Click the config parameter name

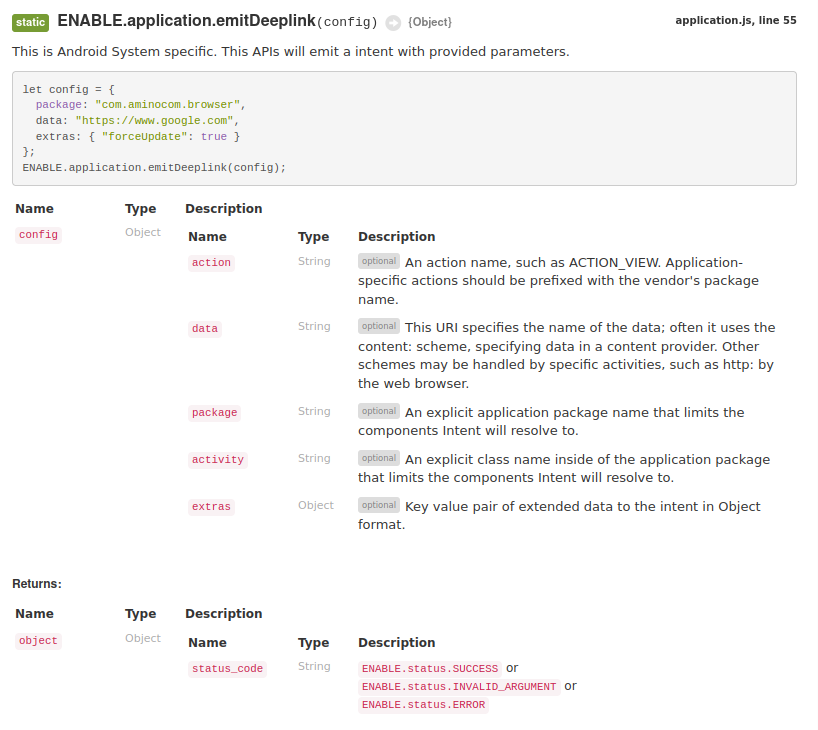tap(38, 235)
